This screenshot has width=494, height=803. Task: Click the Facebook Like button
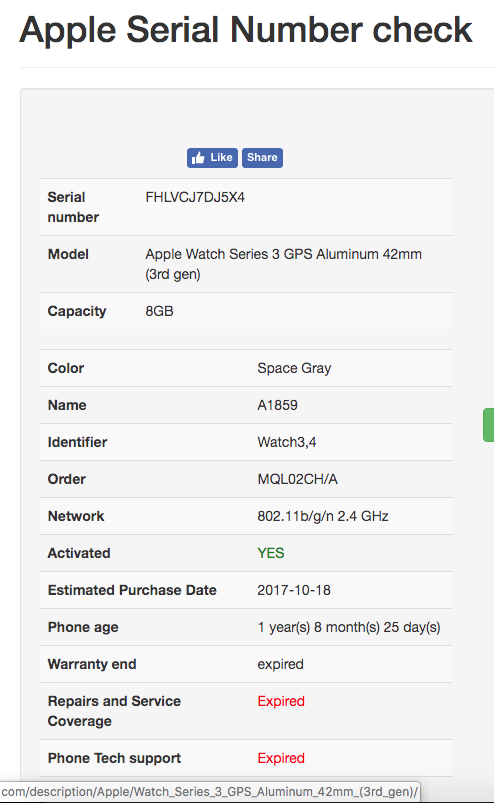pyautogui.click(x=212, y=158)
